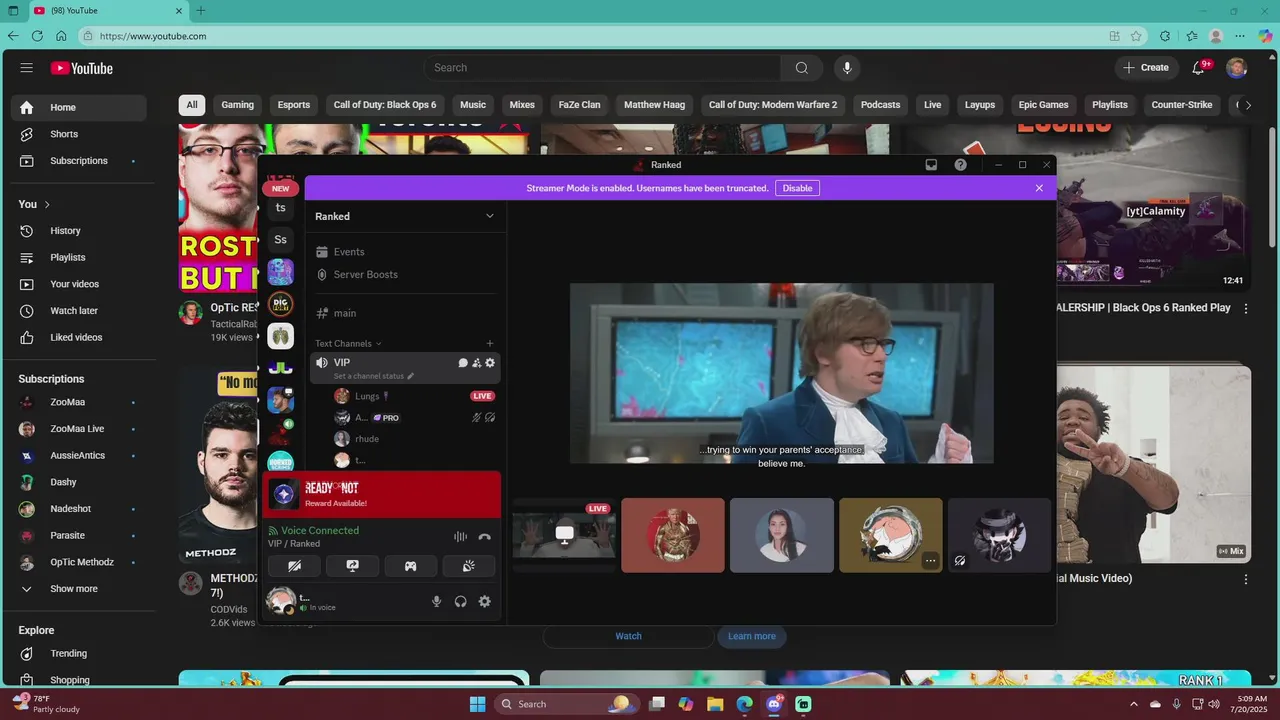The width and height of the screenshot is (1280, 720).
Task: Deafen with the headphones icon
Action: (x=460, y=602)
